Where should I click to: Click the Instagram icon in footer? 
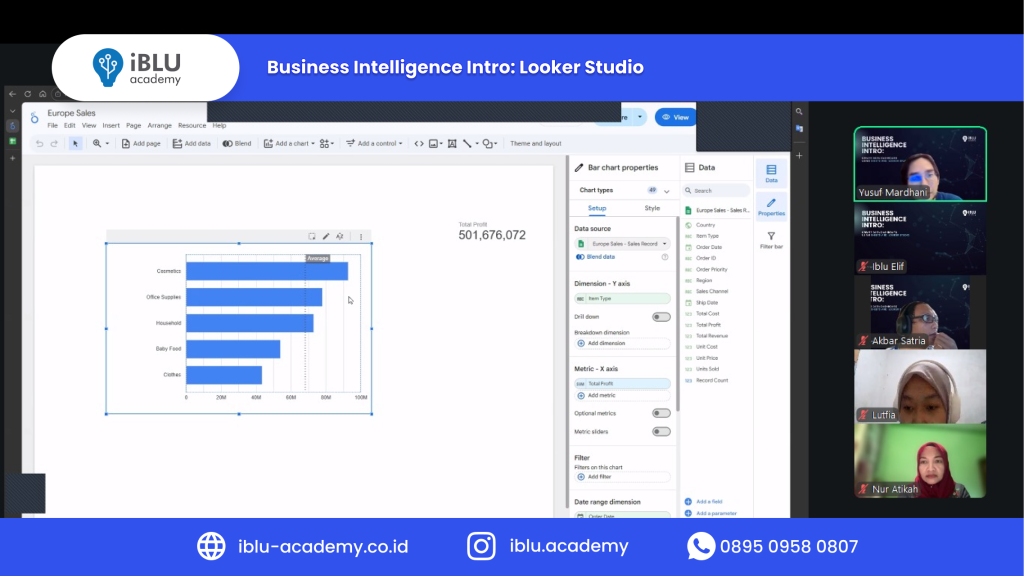(482, 546)
